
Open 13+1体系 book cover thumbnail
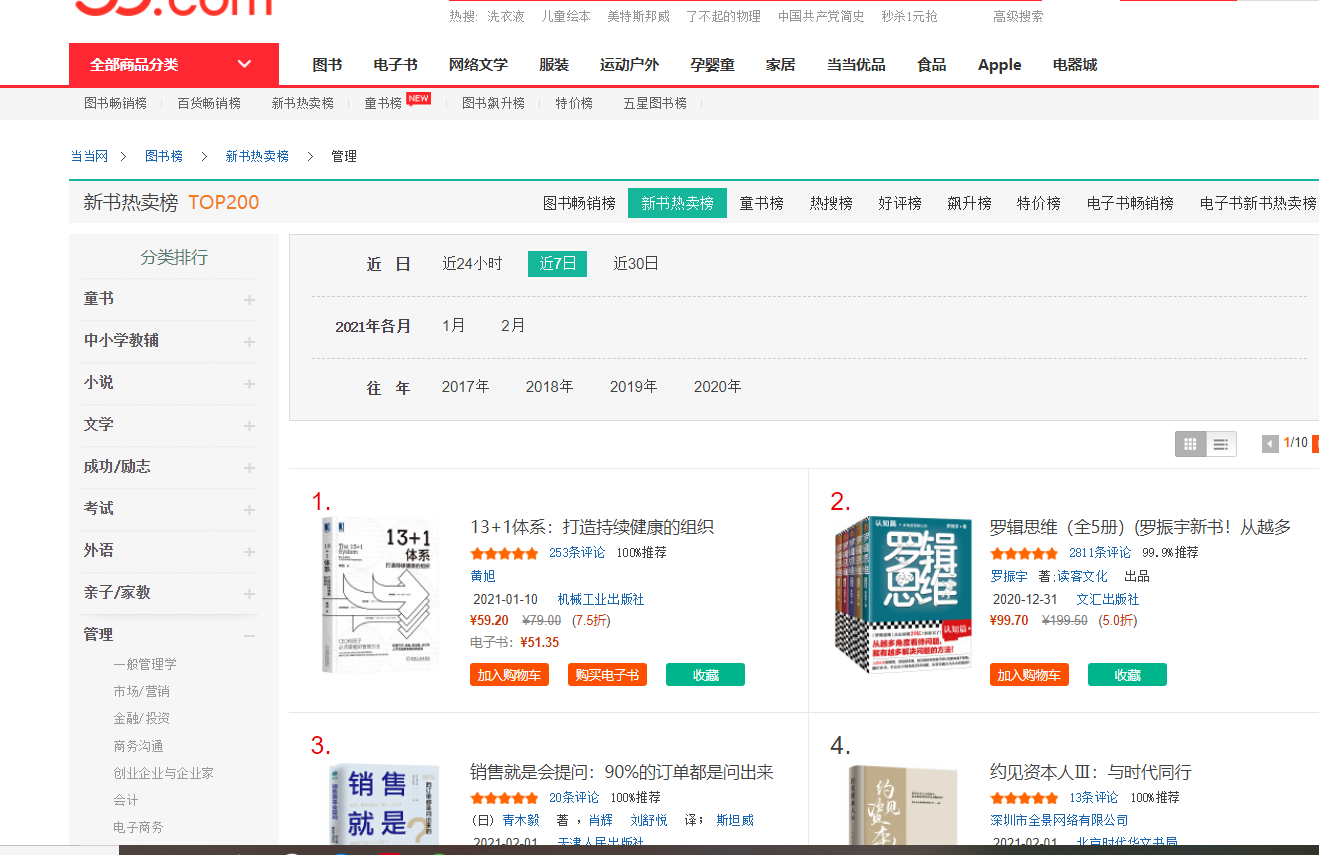point(382,594)
